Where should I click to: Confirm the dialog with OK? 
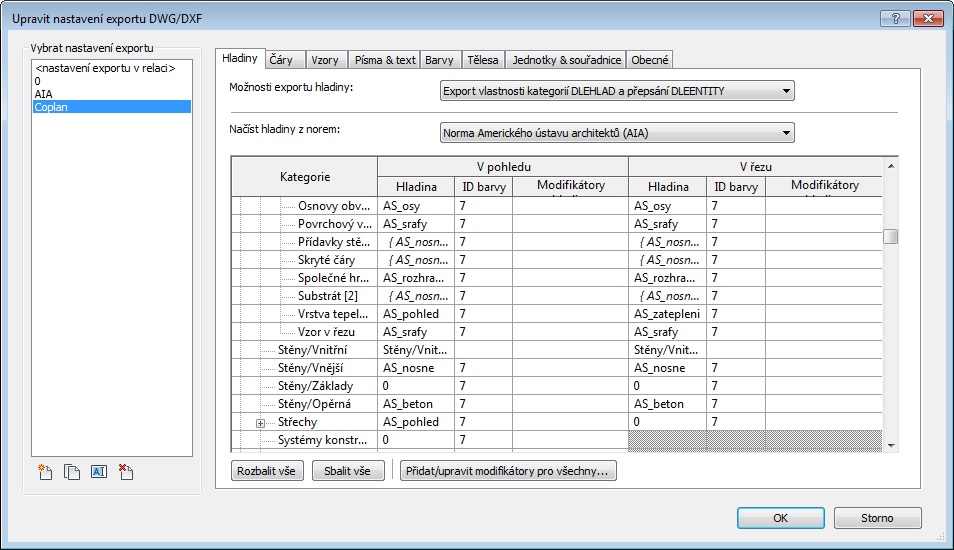click(x=780, y=518)
